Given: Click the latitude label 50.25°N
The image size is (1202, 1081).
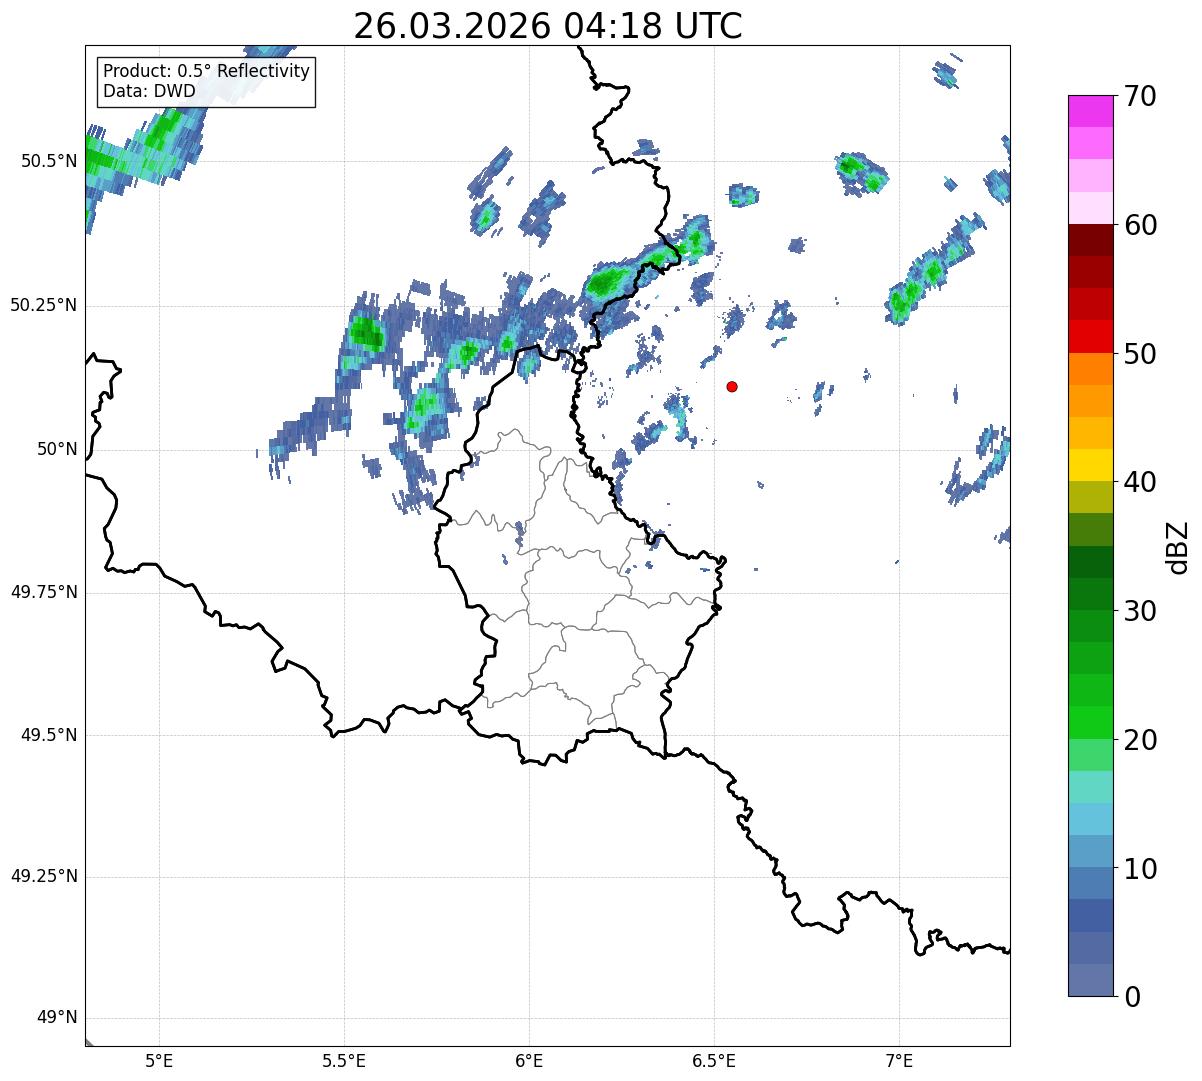Looking at the screenshot, I should coord(44,305).
